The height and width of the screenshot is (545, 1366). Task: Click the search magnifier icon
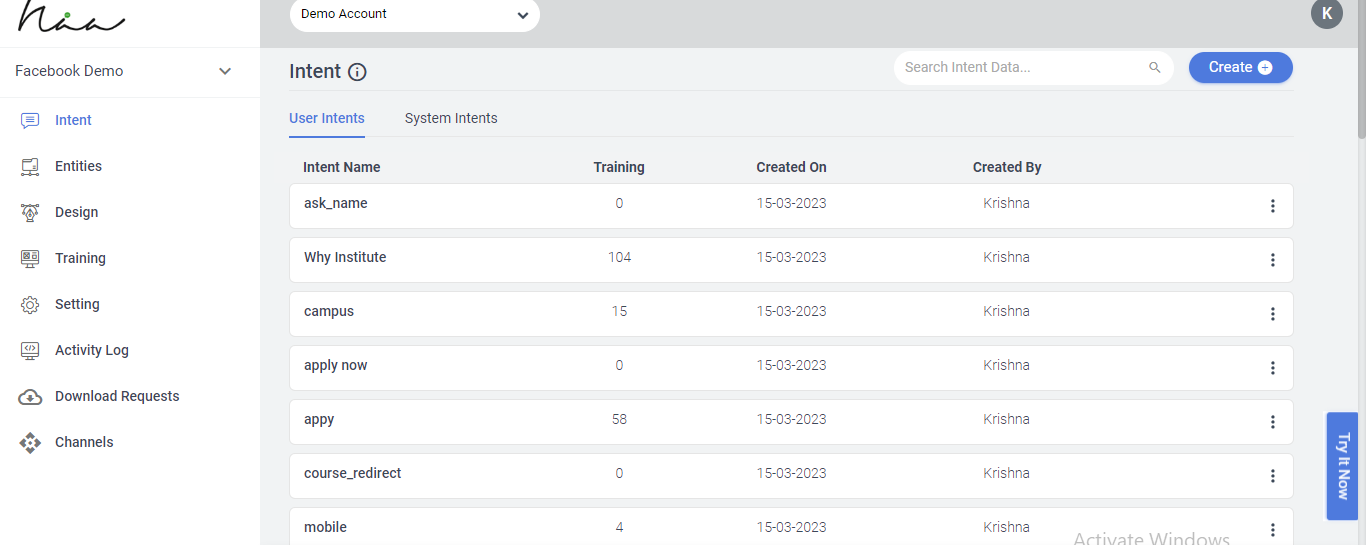pos(1155,68)
